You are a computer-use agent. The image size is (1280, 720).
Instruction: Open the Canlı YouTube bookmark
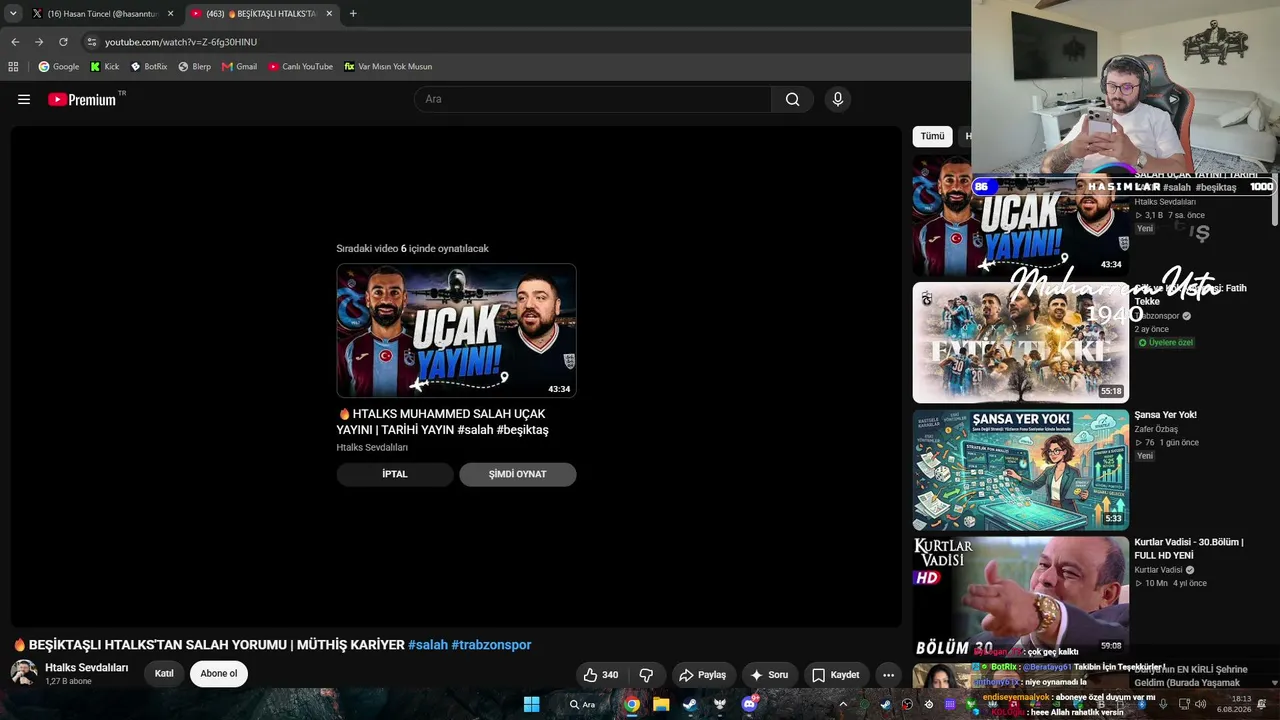301,67
